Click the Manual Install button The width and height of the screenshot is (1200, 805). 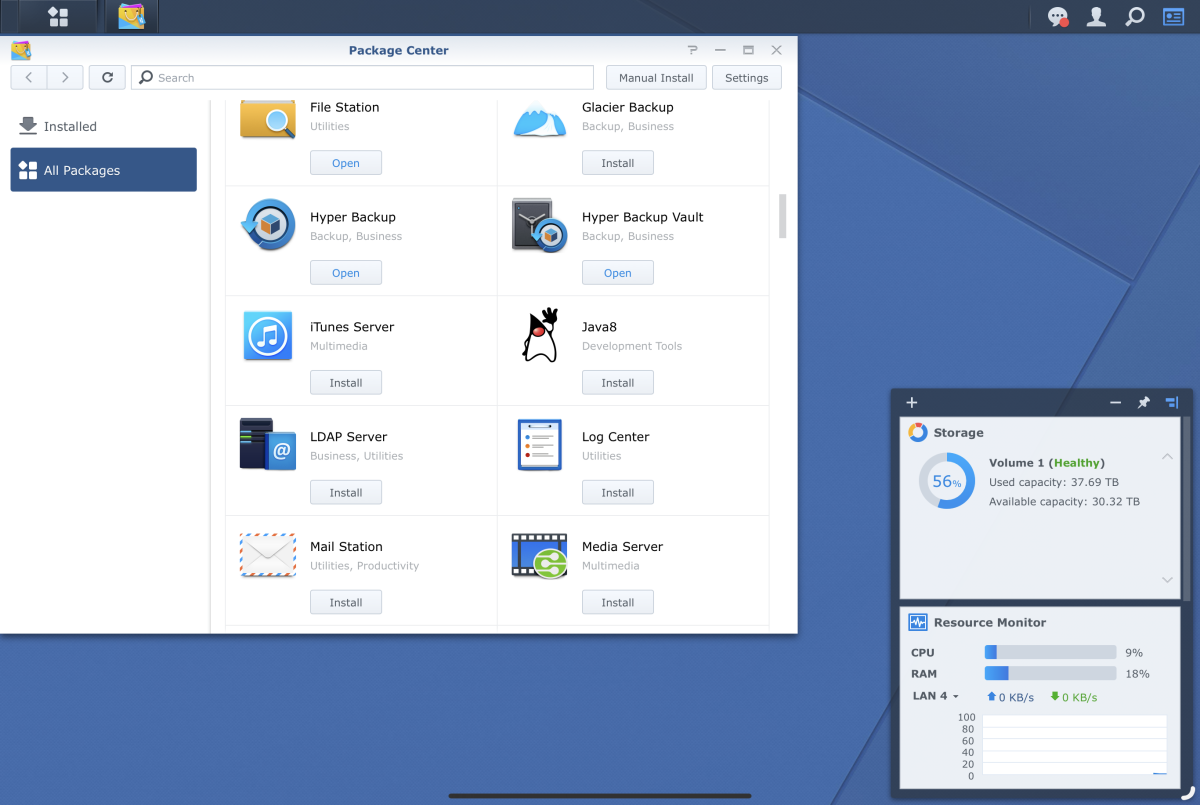(656, 78)
